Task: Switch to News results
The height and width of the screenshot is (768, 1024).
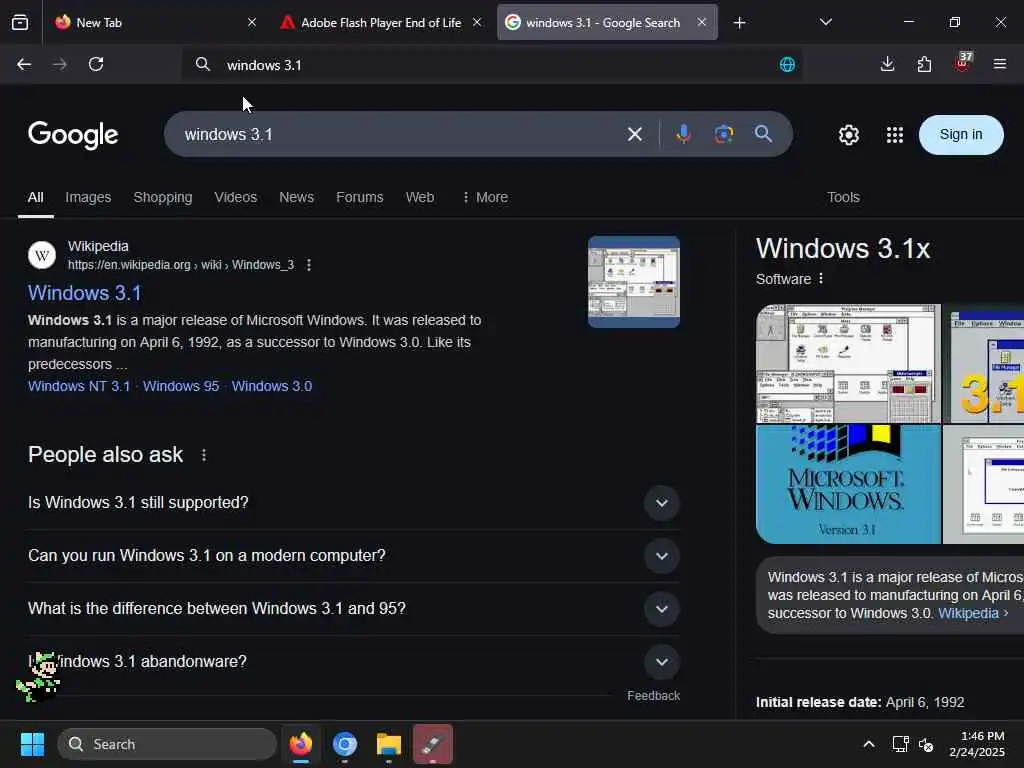Action: 296,197
